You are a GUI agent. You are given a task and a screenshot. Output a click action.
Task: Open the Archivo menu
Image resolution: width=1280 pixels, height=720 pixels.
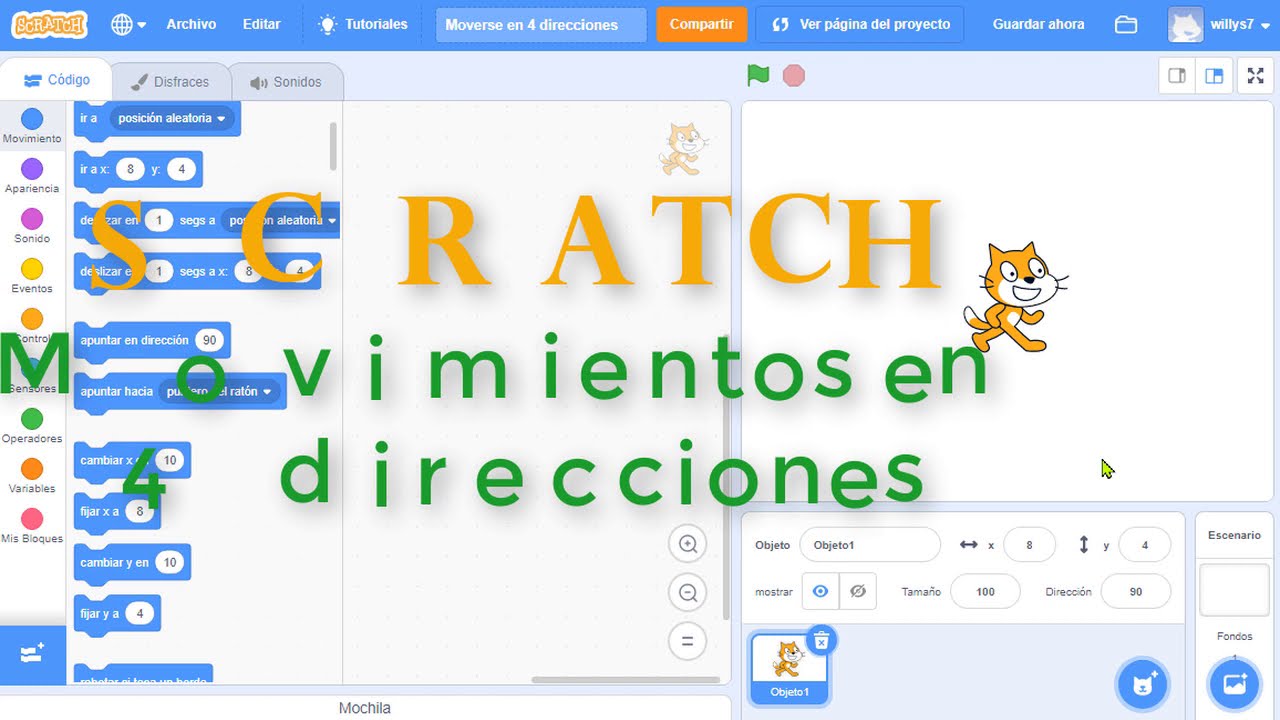(191, 24)
